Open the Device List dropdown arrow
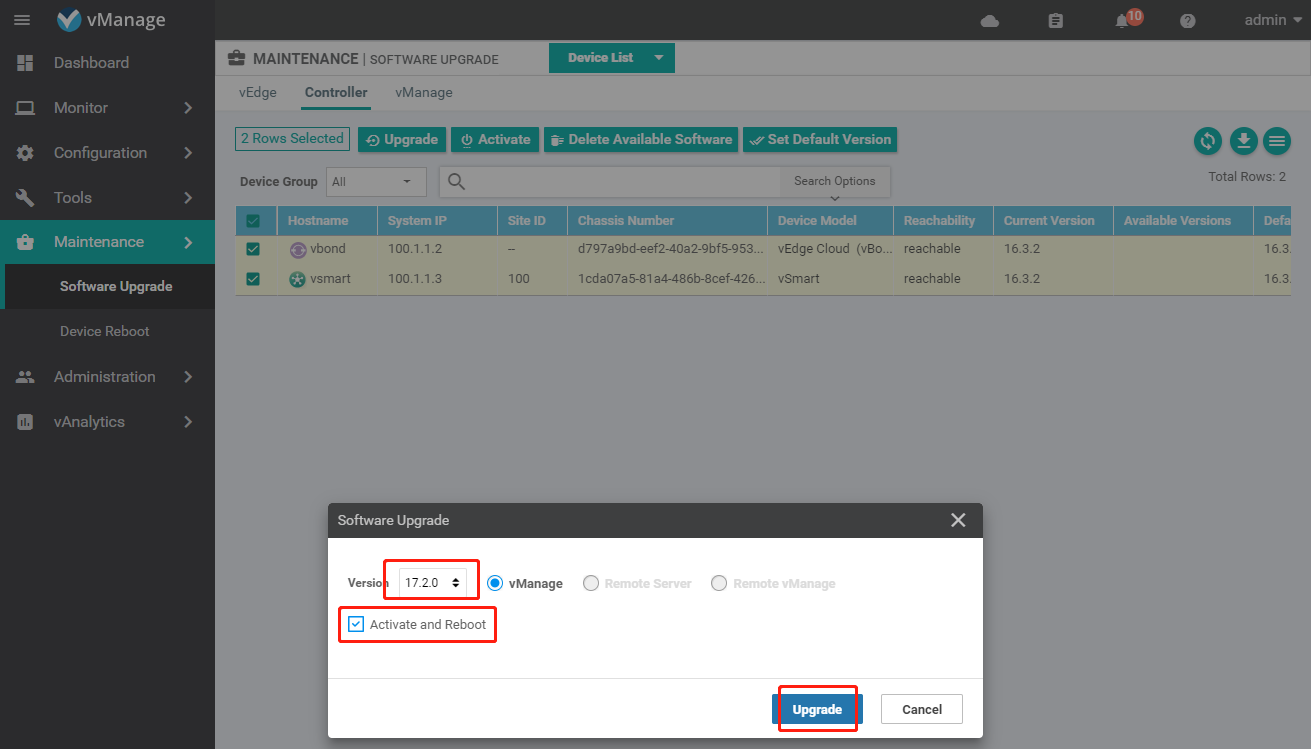The image size is (1311, 749). pyautogui.click(x=659, y=58)
